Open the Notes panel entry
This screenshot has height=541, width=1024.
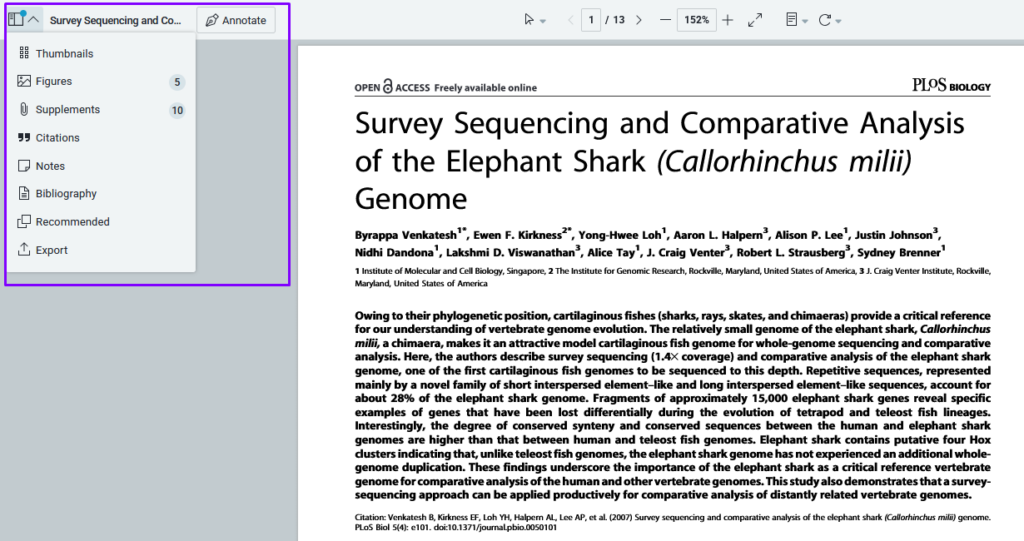tap(50, 166)
